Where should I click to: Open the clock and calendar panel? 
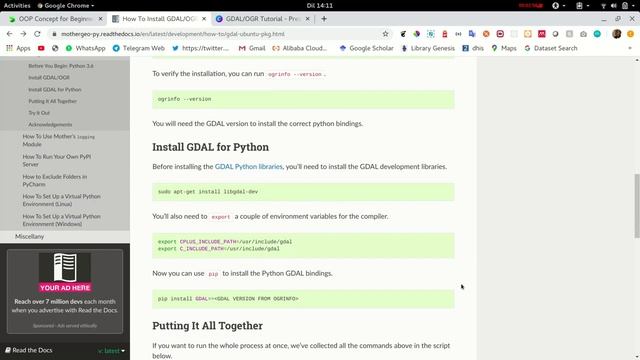(x=320, y=6)
